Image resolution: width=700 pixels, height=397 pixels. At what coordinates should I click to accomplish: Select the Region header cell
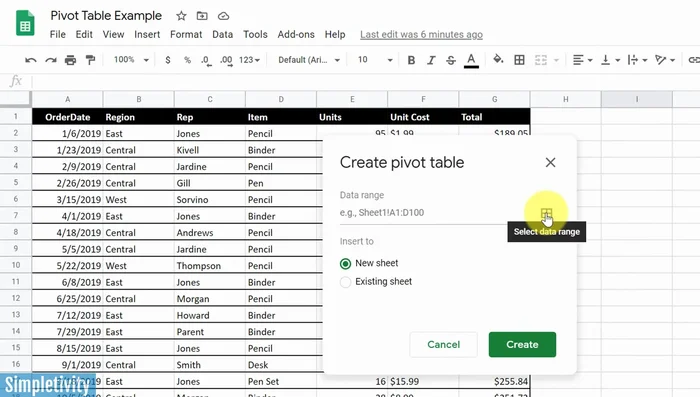click(138, 117)
